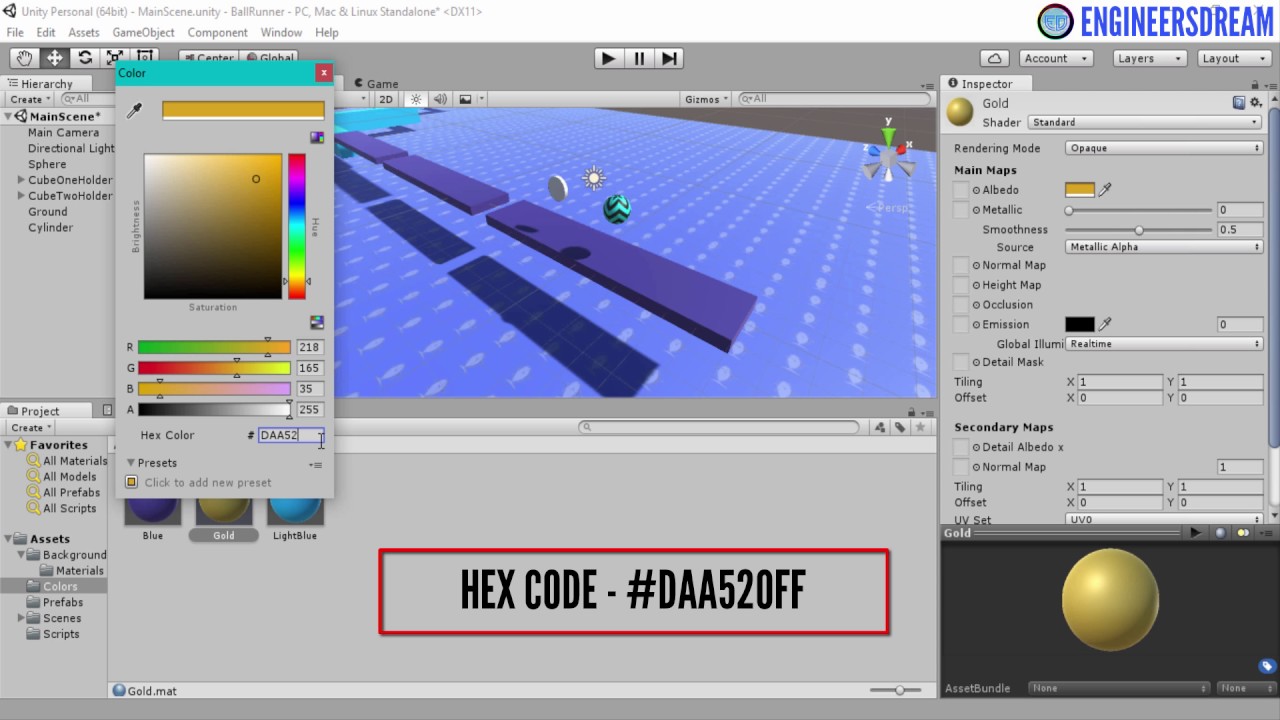Click the Create button in Hierarchy panel
1280x720 pixels.
click(x=30, y=99)
